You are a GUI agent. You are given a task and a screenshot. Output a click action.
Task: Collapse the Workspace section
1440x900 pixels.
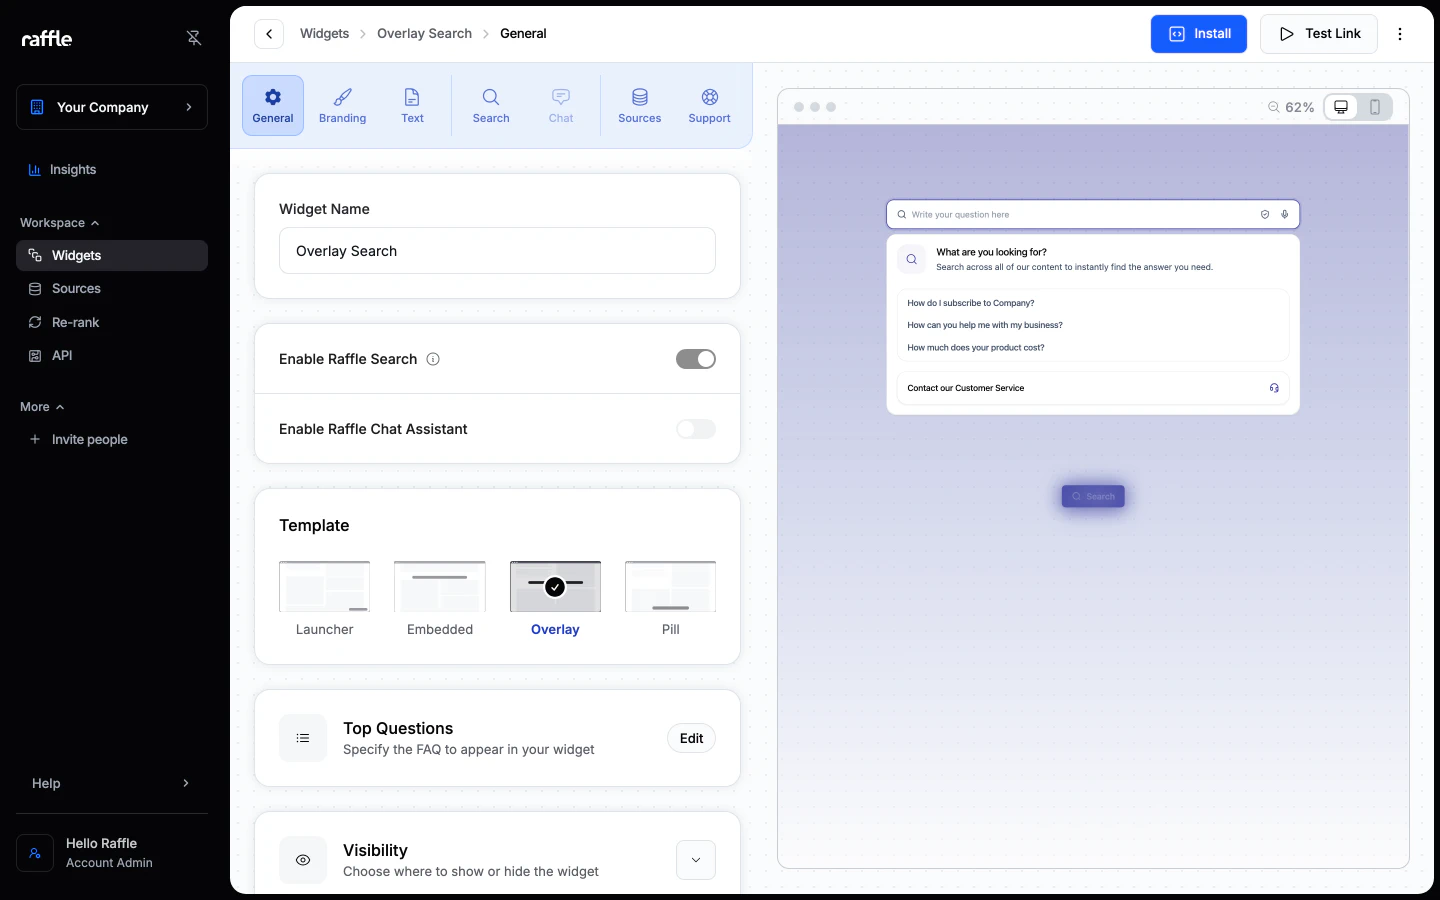(60, 223)
